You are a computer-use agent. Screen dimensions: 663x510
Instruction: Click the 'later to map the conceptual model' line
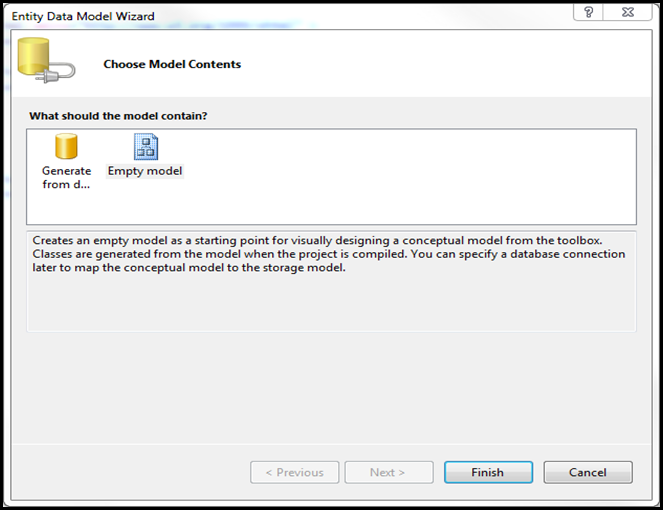(x=189, y=268)
